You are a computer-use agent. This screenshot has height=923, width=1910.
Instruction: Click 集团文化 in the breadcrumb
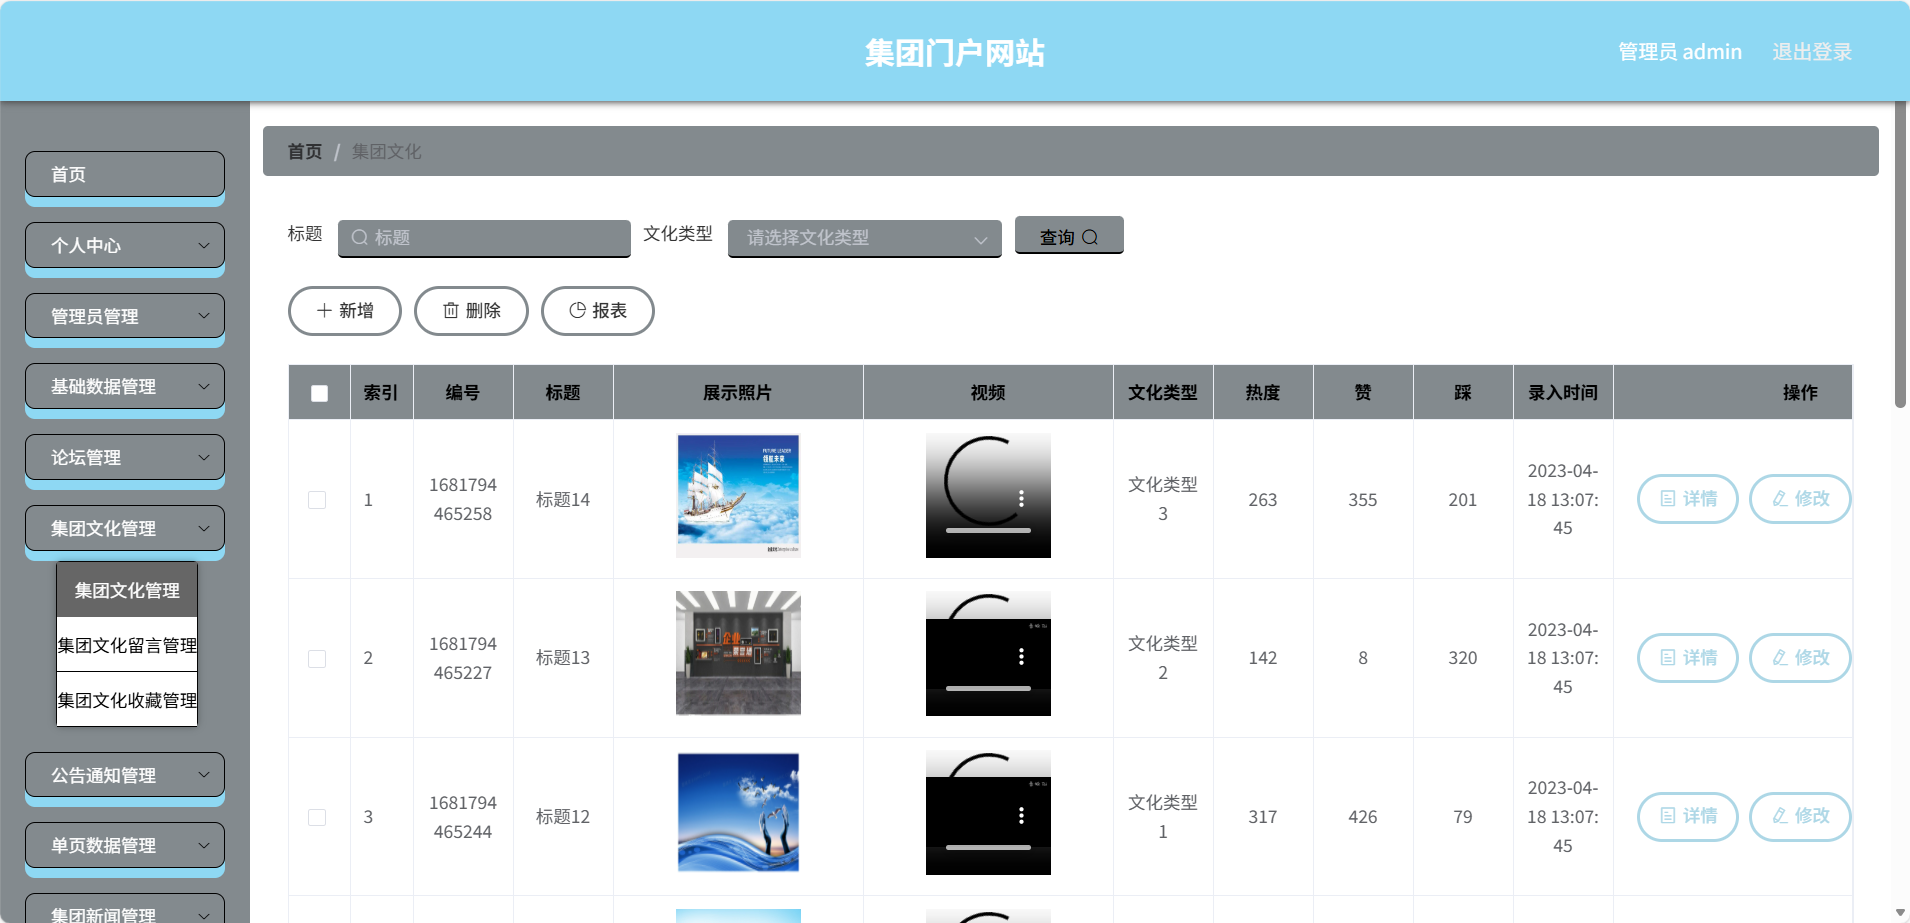coord(386,152)
